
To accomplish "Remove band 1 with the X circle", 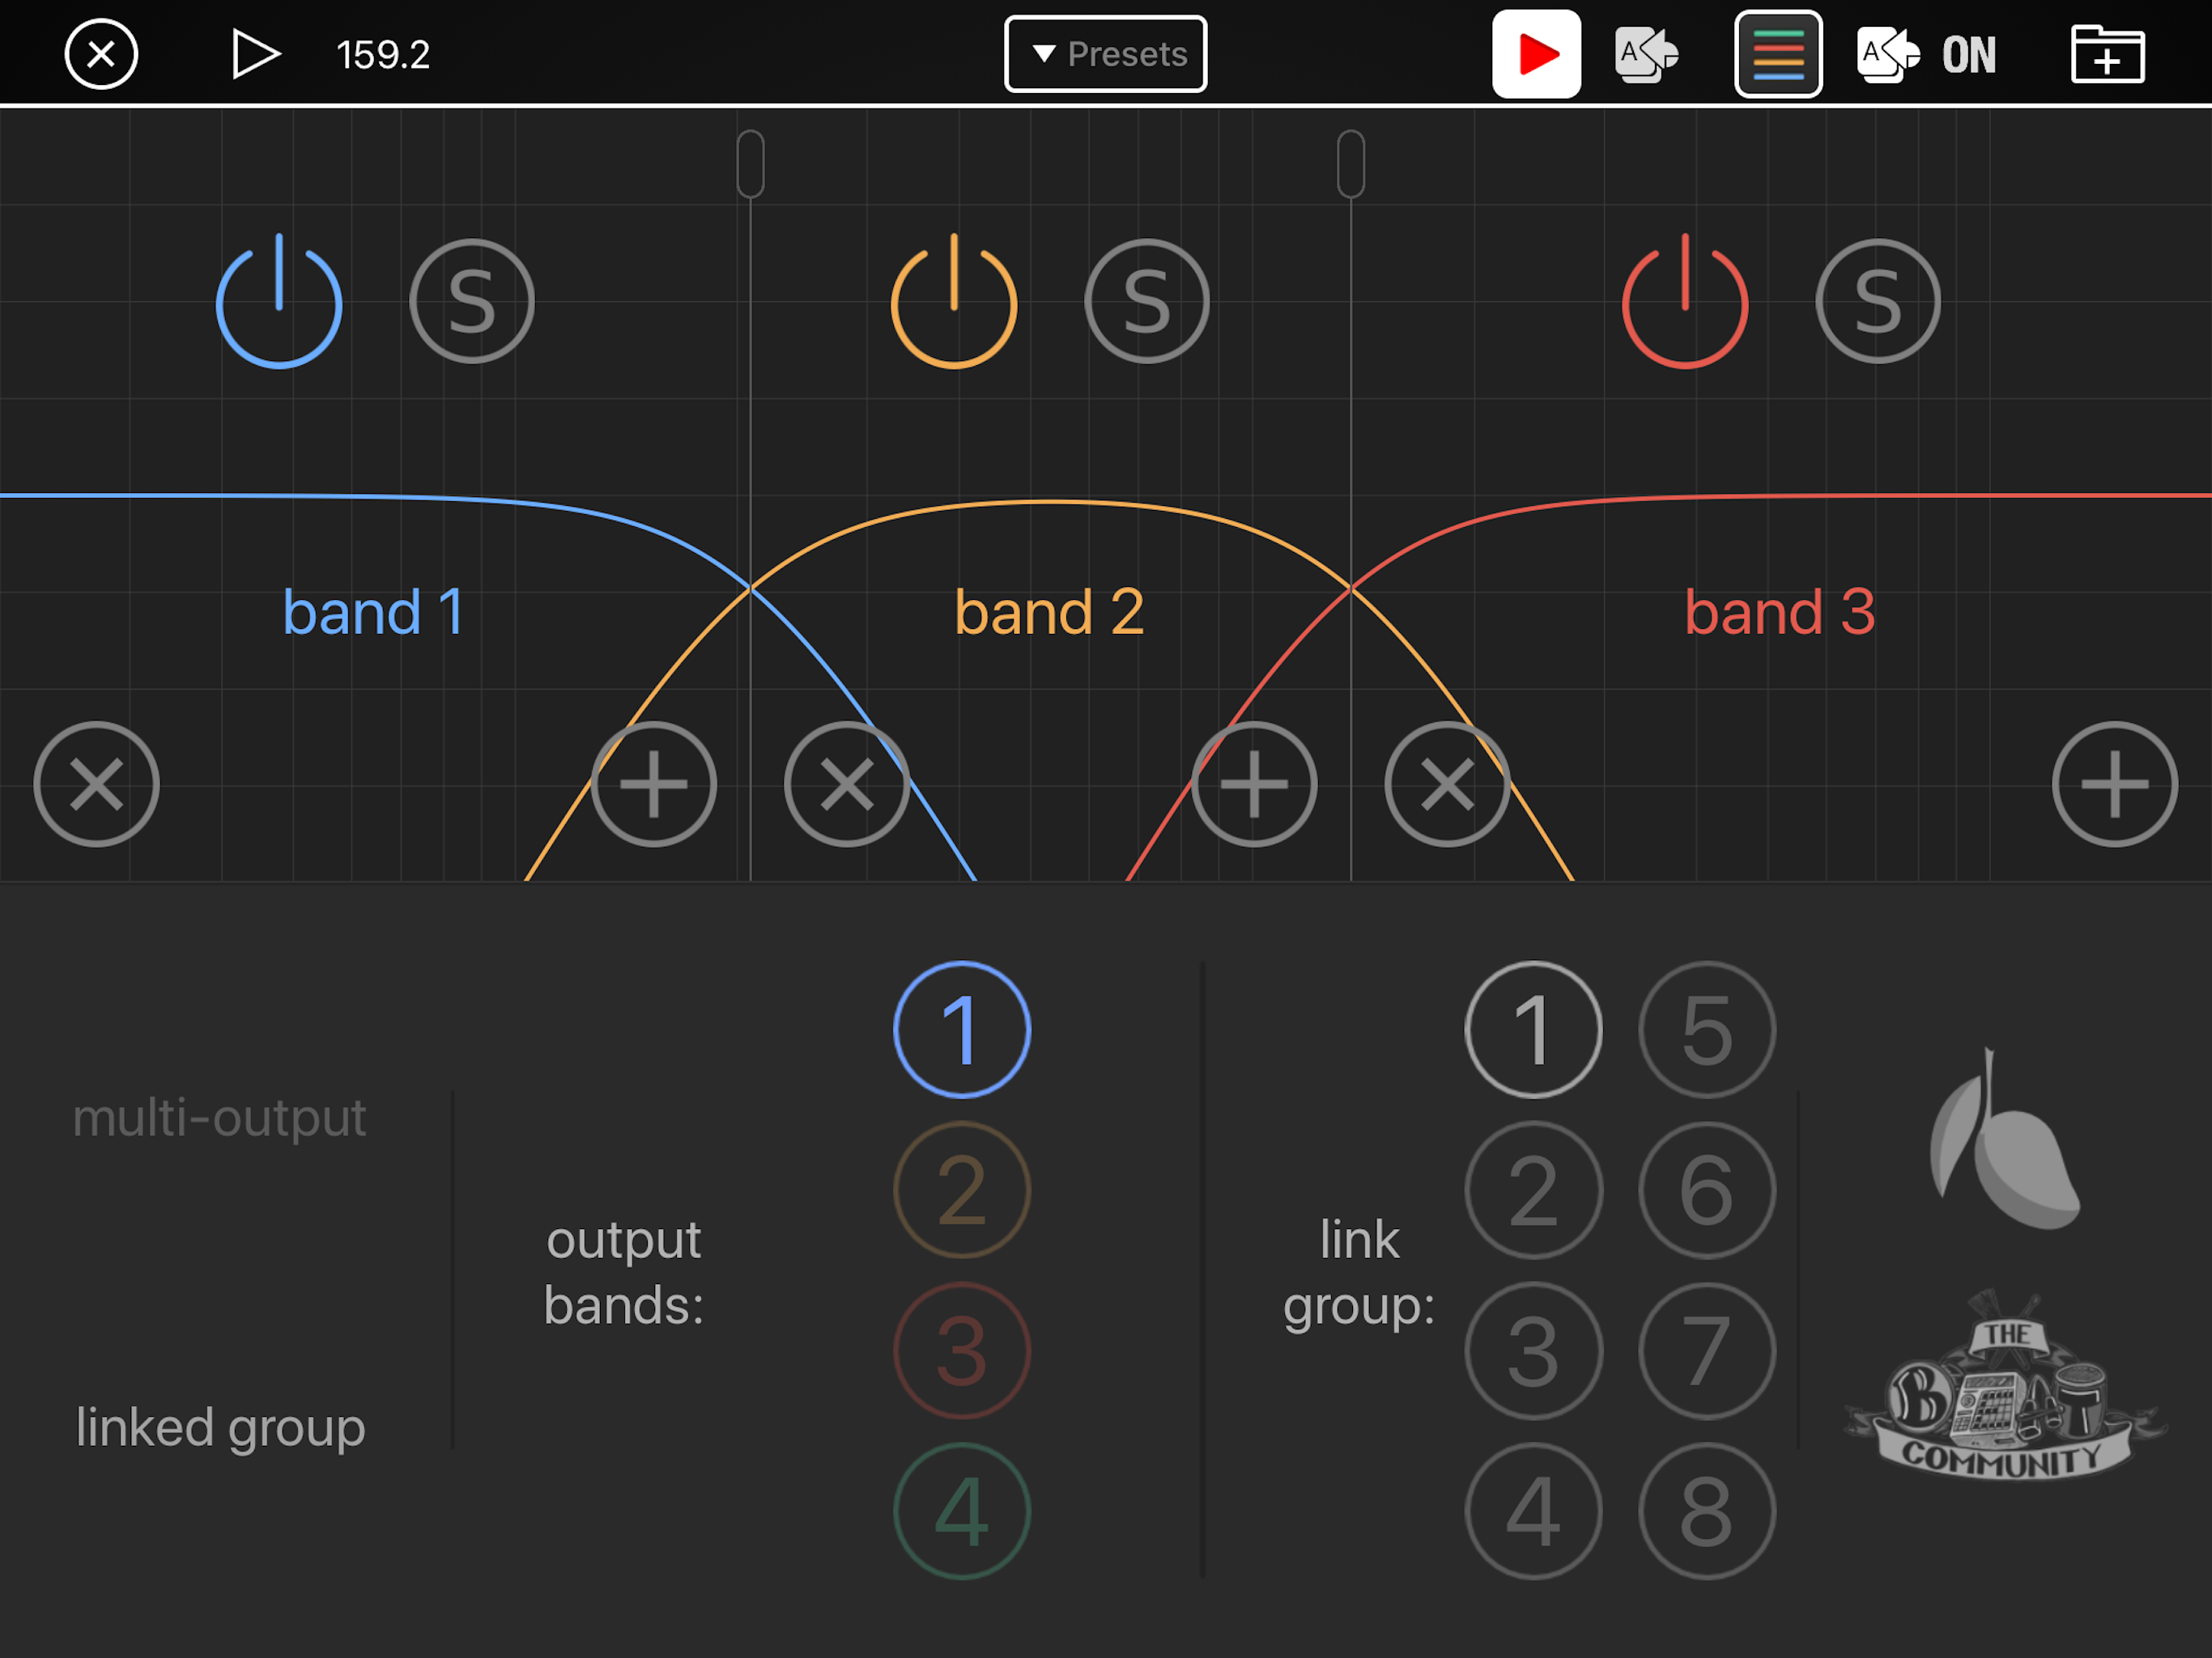I will pos(96,784).
